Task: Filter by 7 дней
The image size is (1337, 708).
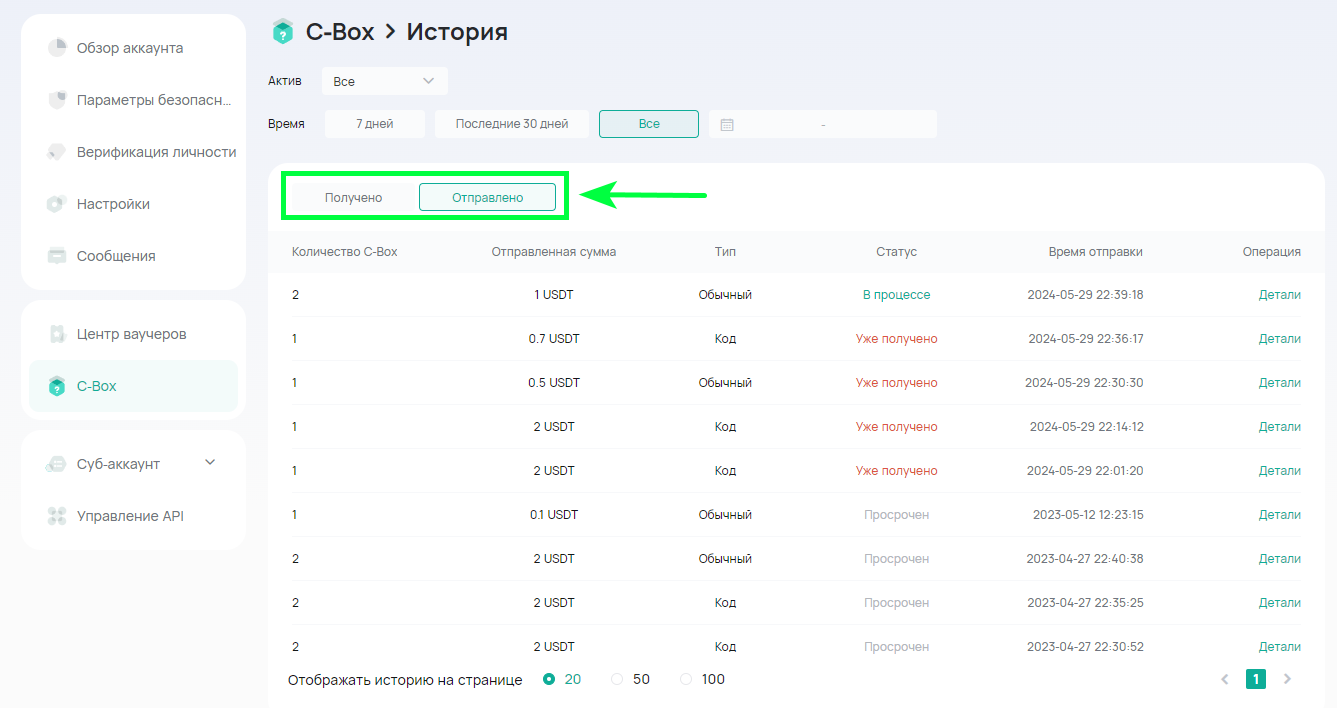Action: [x=375, y=124]
